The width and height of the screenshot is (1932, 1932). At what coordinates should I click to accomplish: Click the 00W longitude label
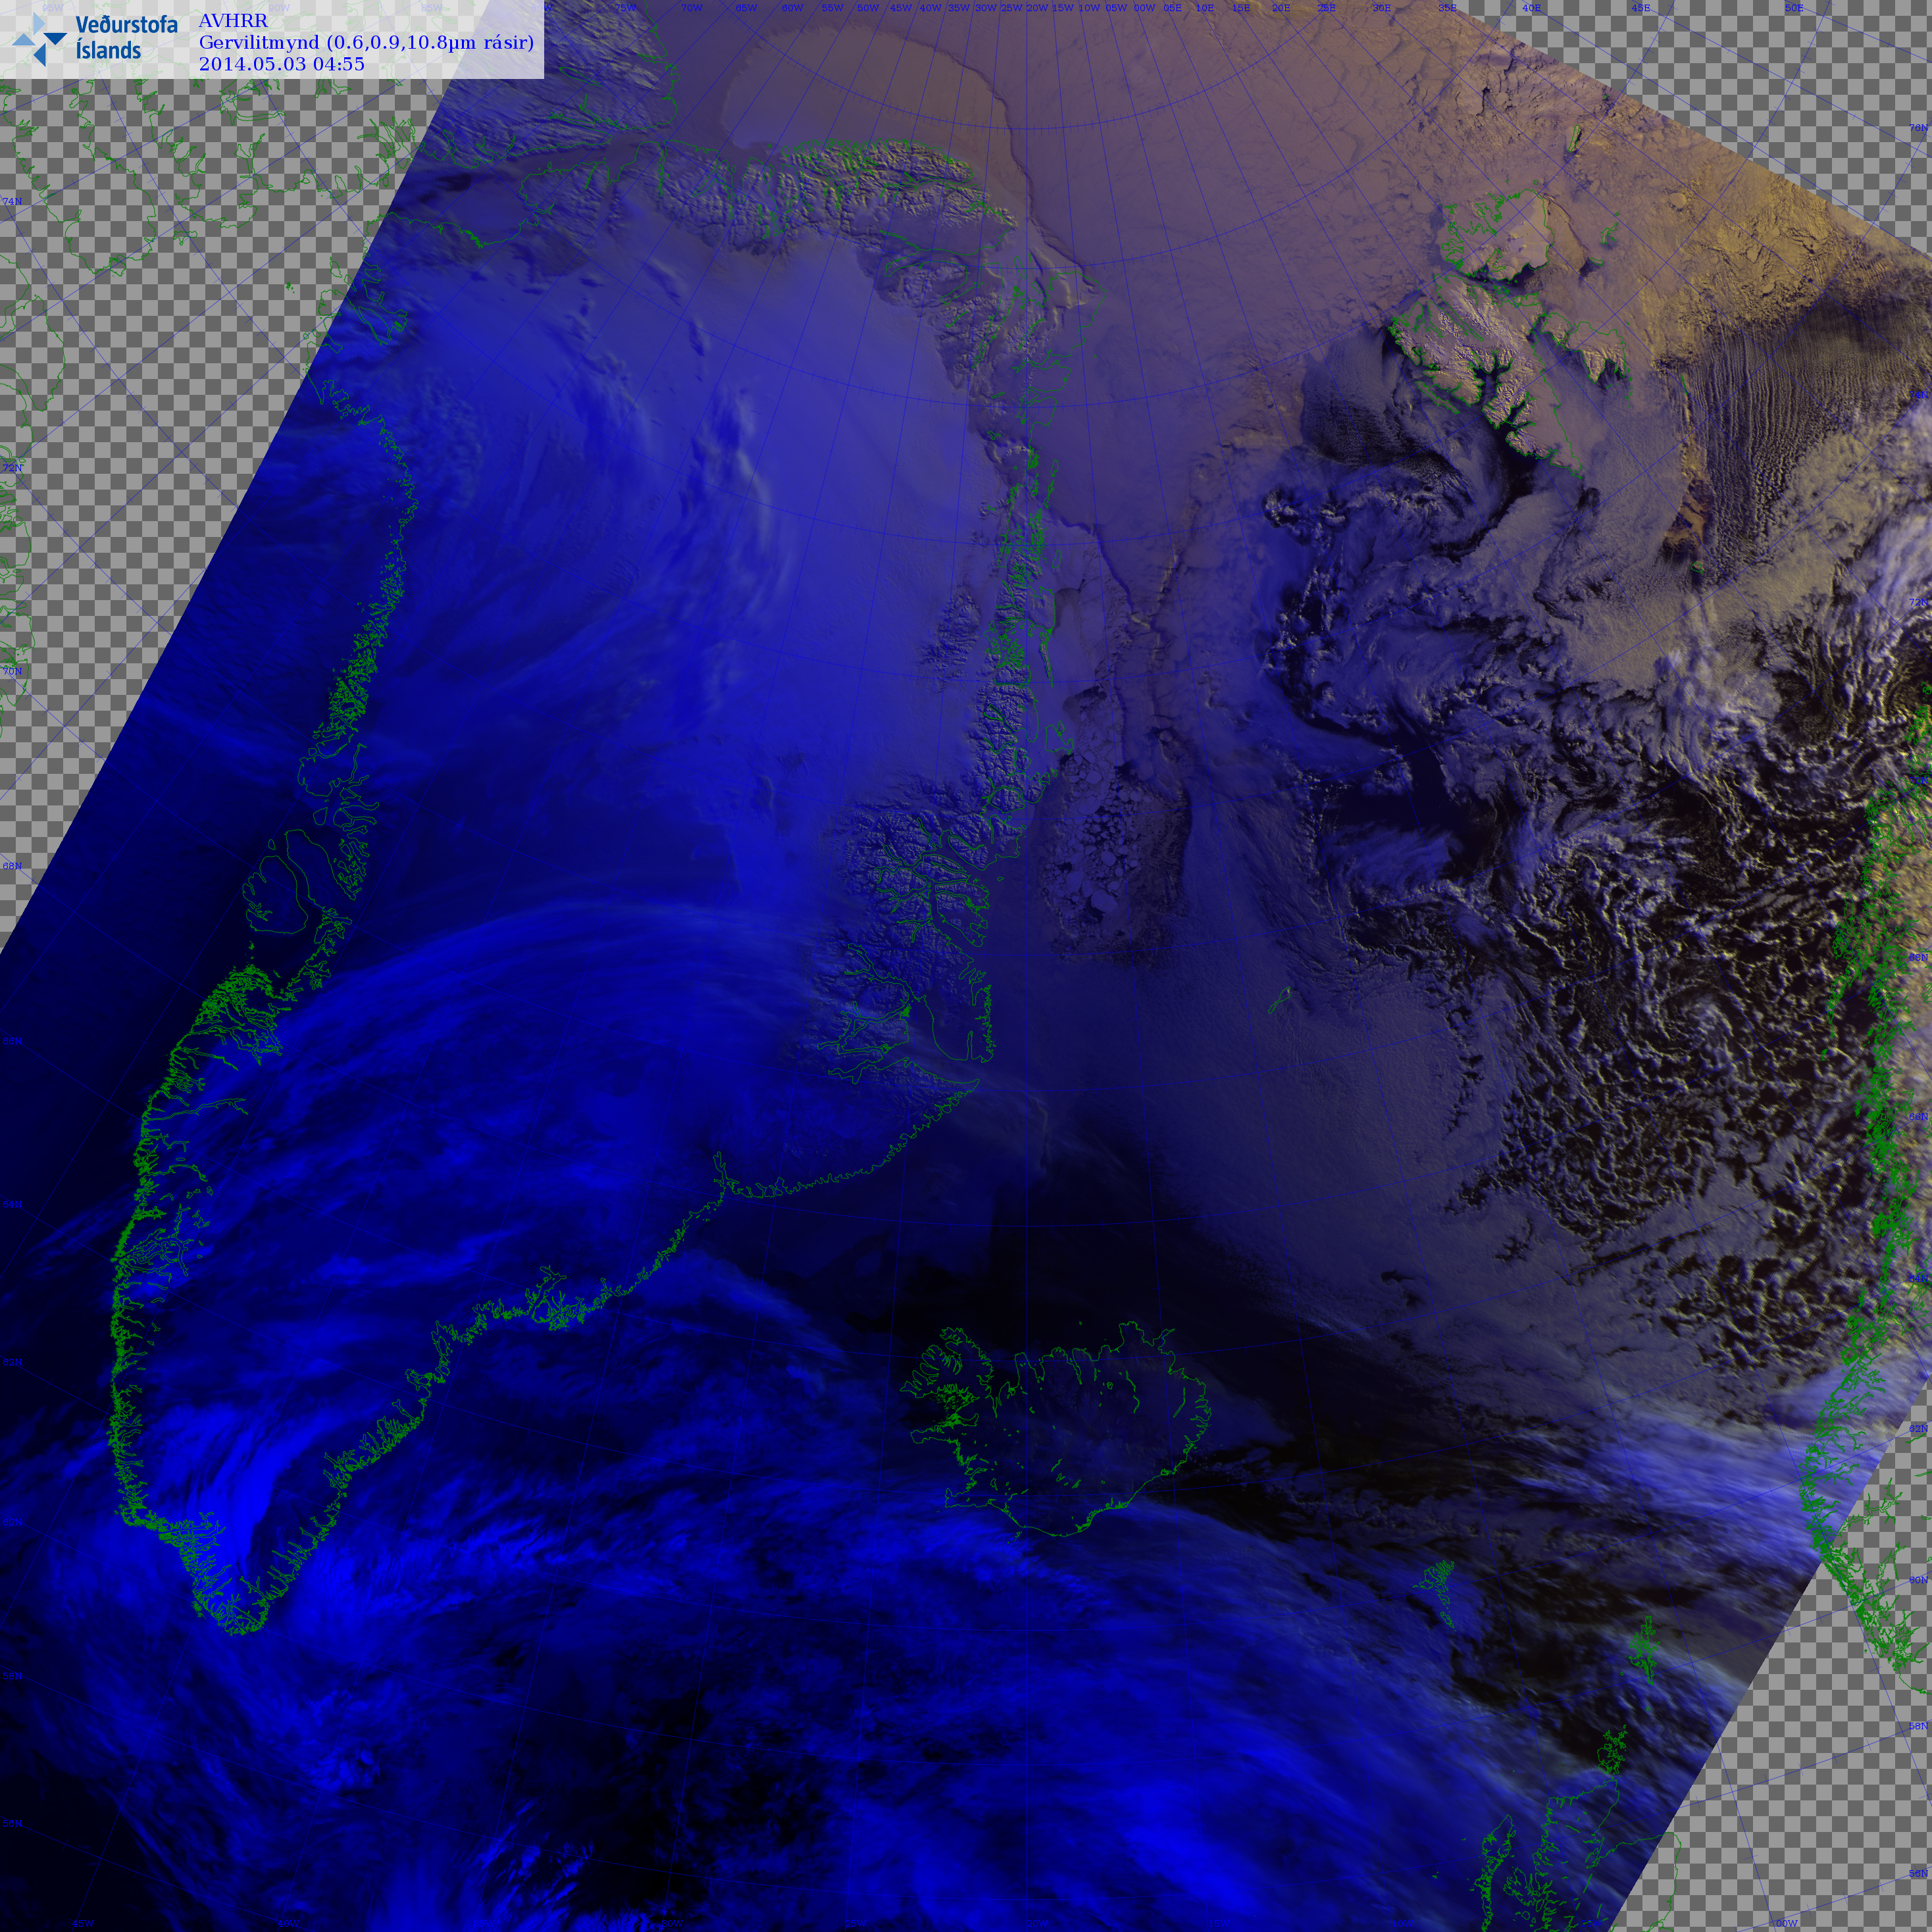coord(1144,8)
